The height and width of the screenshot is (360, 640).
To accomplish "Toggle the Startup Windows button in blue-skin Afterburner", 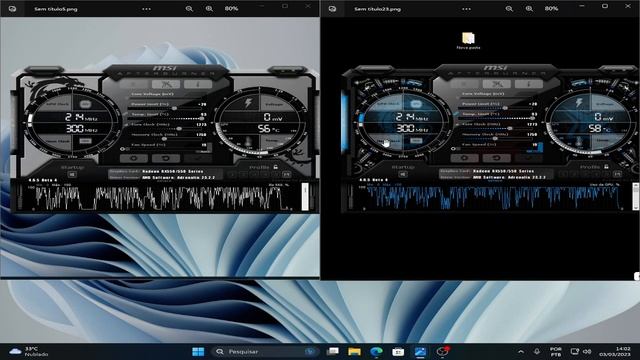I will click(403, 174).
